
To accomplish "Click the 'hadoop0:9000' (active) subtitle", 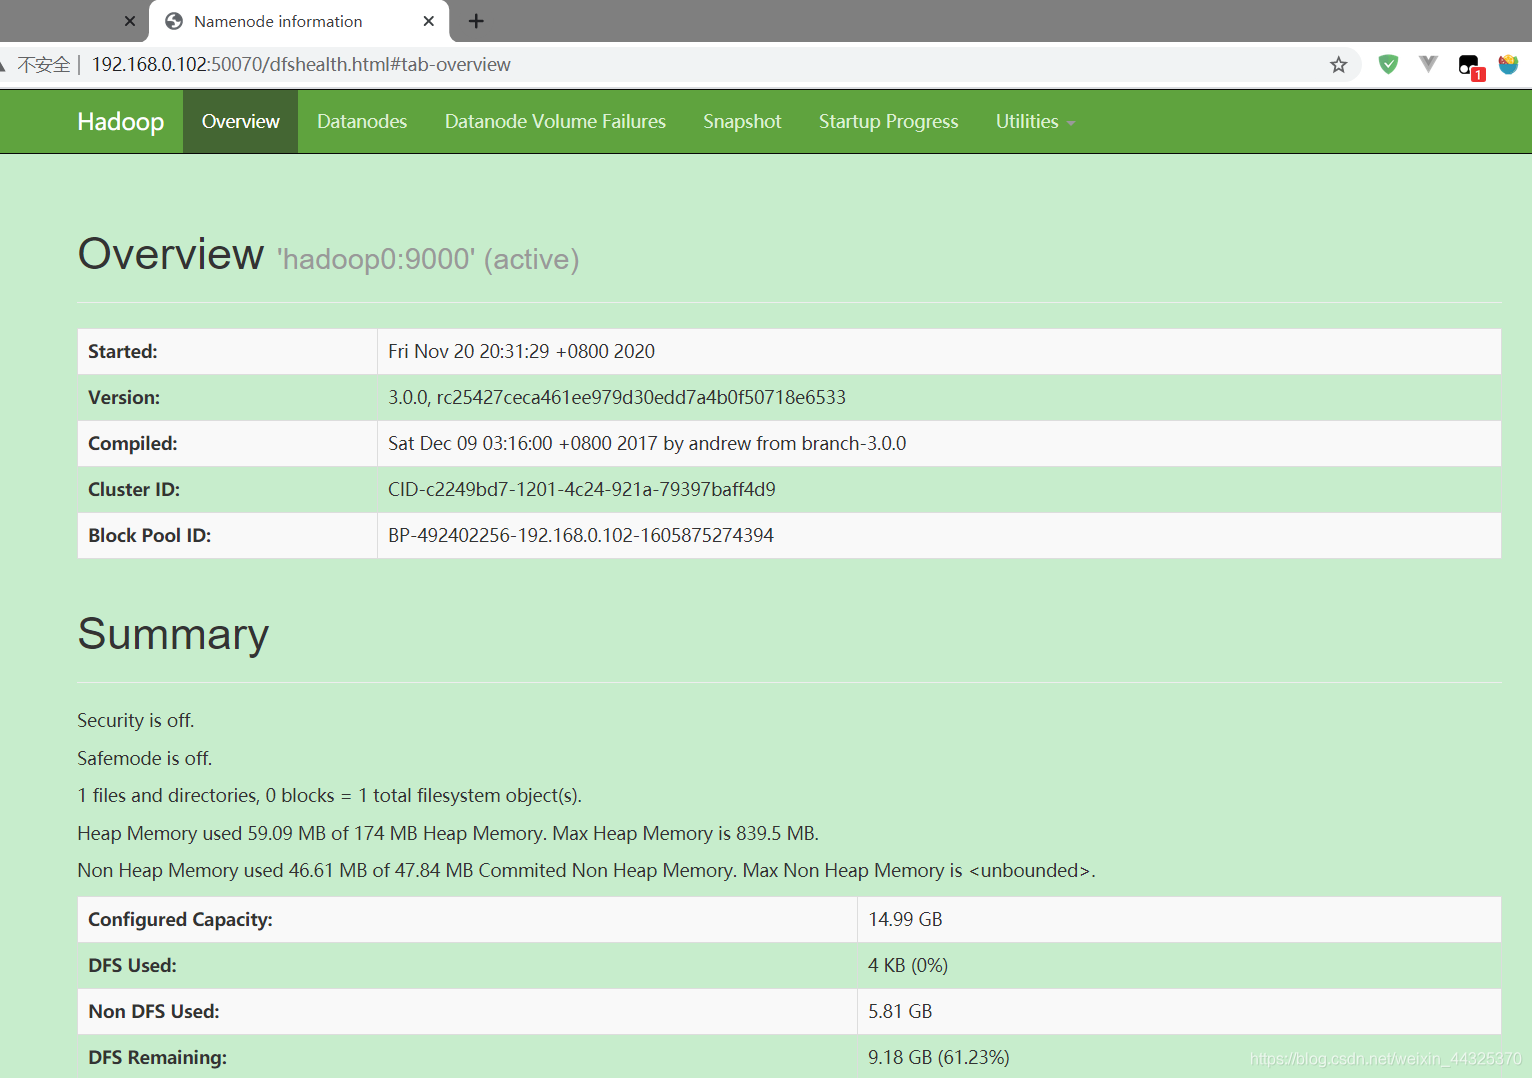I will click(x=428, y=260).
